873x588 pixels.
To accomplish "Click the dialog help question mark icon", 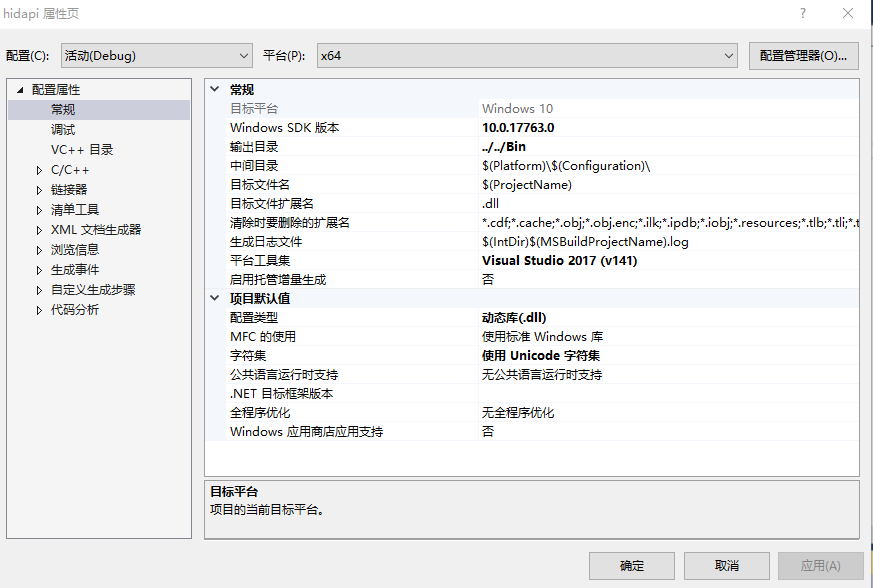I will point(804,13).
